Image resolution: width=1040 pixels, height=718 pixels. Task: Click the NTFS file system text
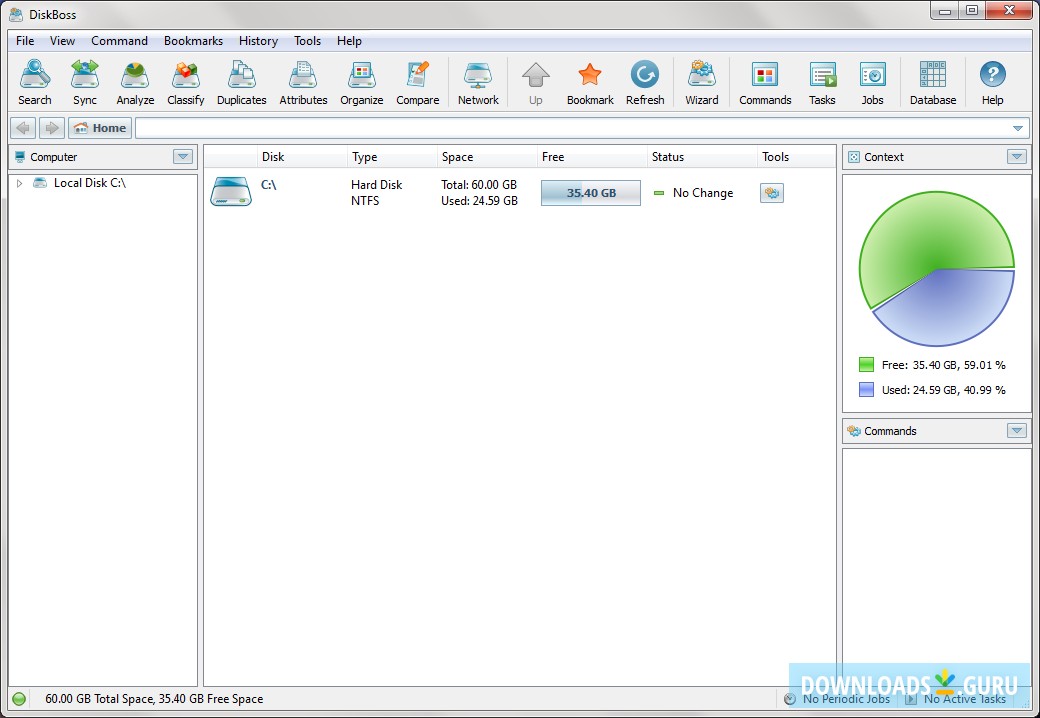tap(365, 201)
